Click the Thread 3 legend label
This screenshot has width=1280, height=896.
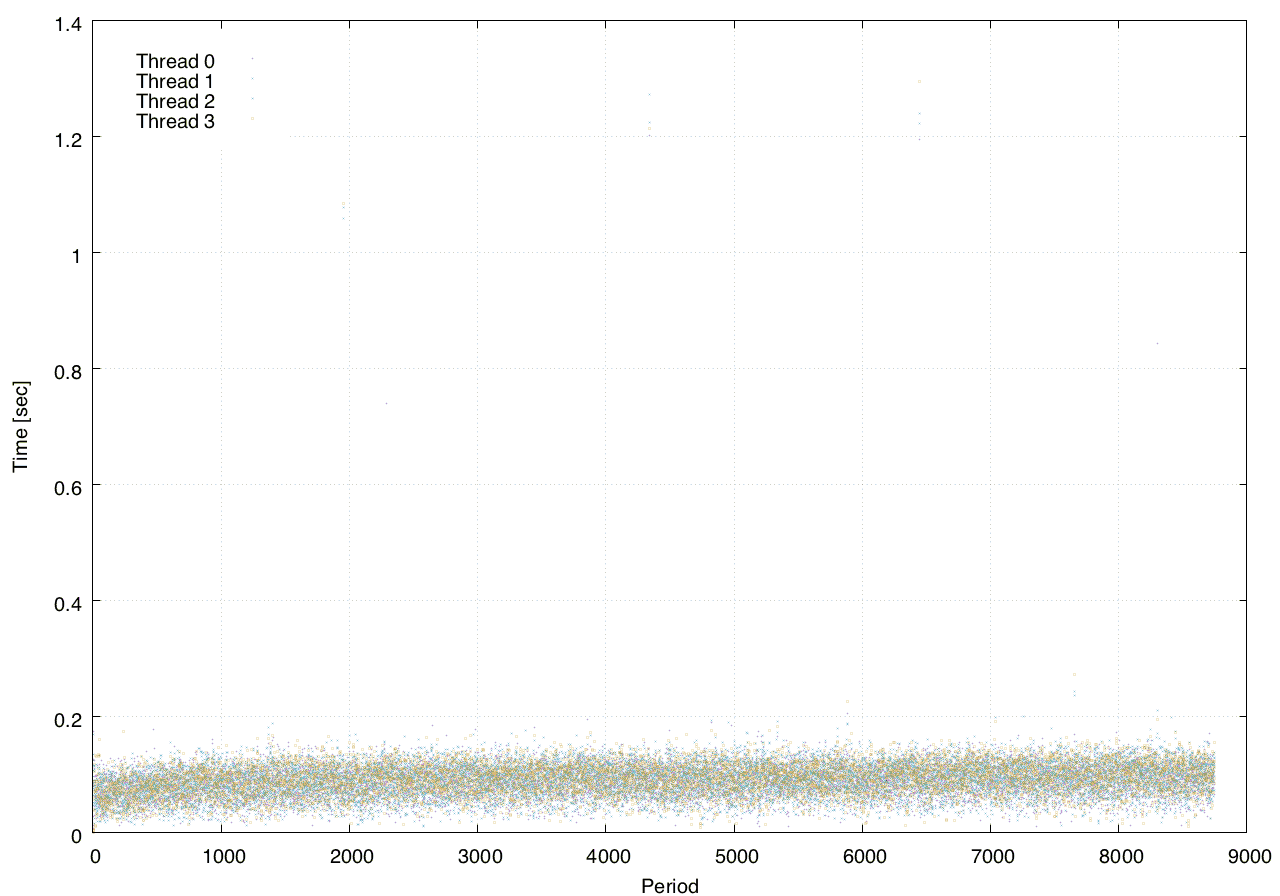pyautogui.click(x=176, y=122)
